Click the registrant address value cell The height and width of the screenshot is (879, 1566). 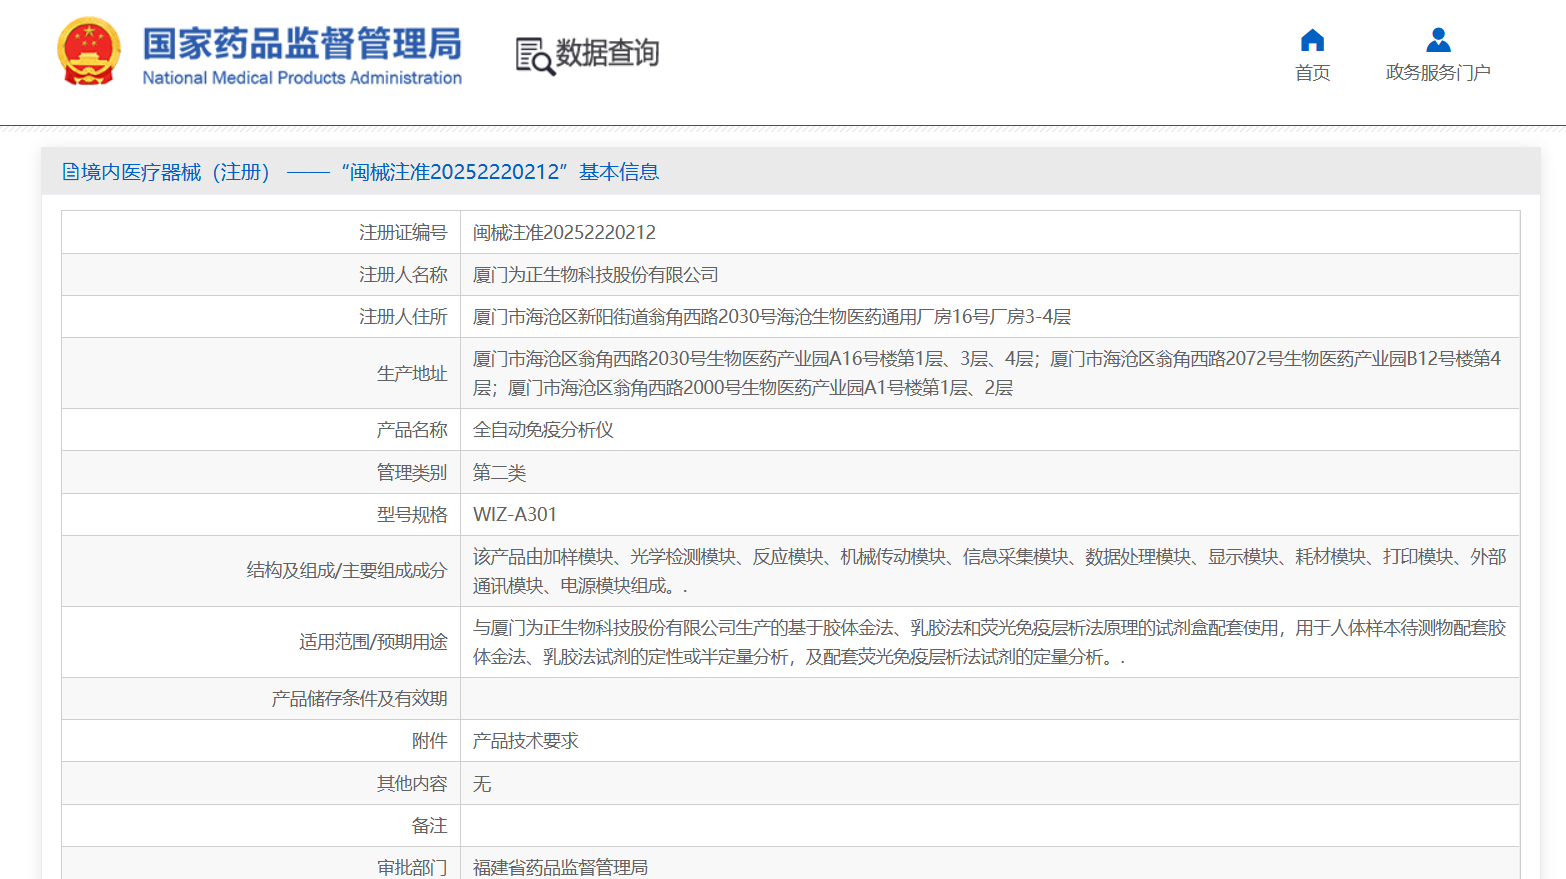(x=990, y=317)
